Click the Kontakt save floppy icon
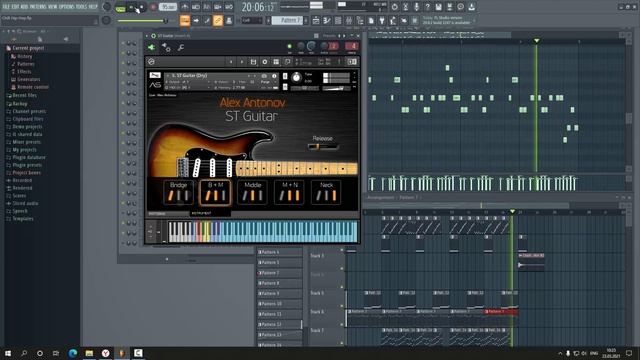640x360 pixels. 253,62
